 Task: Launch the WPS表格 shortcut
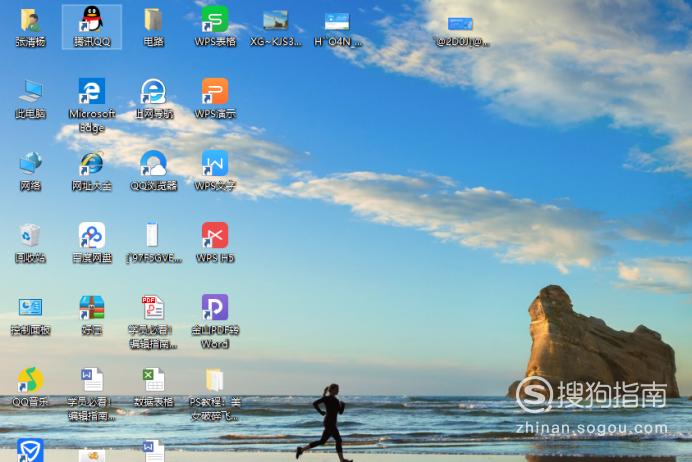click(215, 20)
